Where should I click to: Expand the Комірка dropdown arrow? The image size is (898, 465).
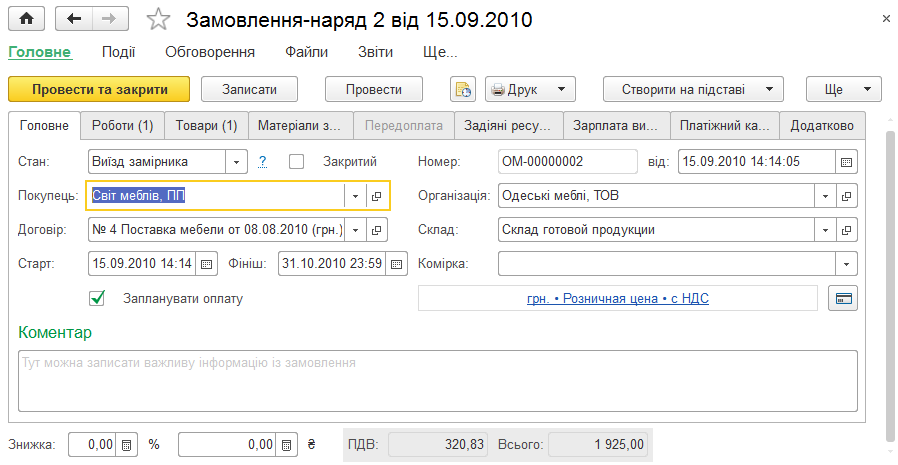click(x=846, y=264)
